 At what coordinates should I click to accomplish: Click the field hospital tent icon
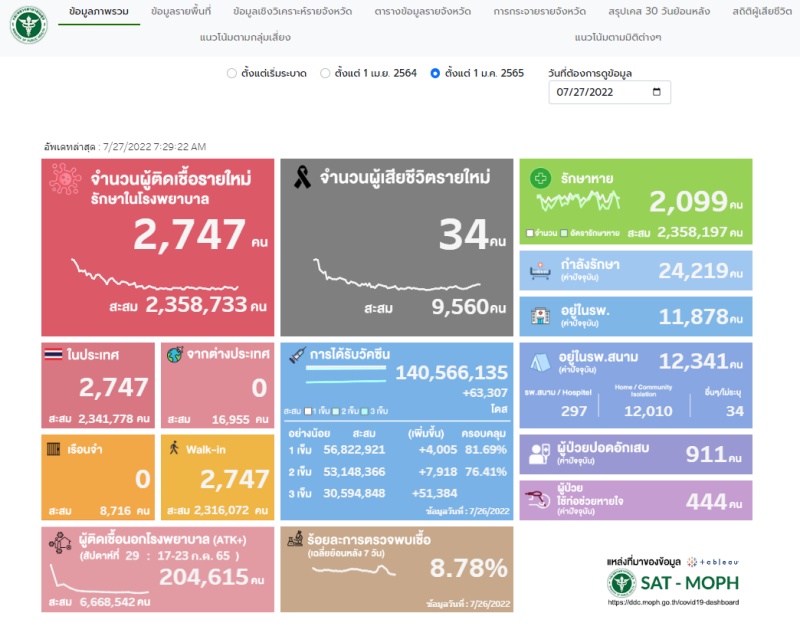538,362
